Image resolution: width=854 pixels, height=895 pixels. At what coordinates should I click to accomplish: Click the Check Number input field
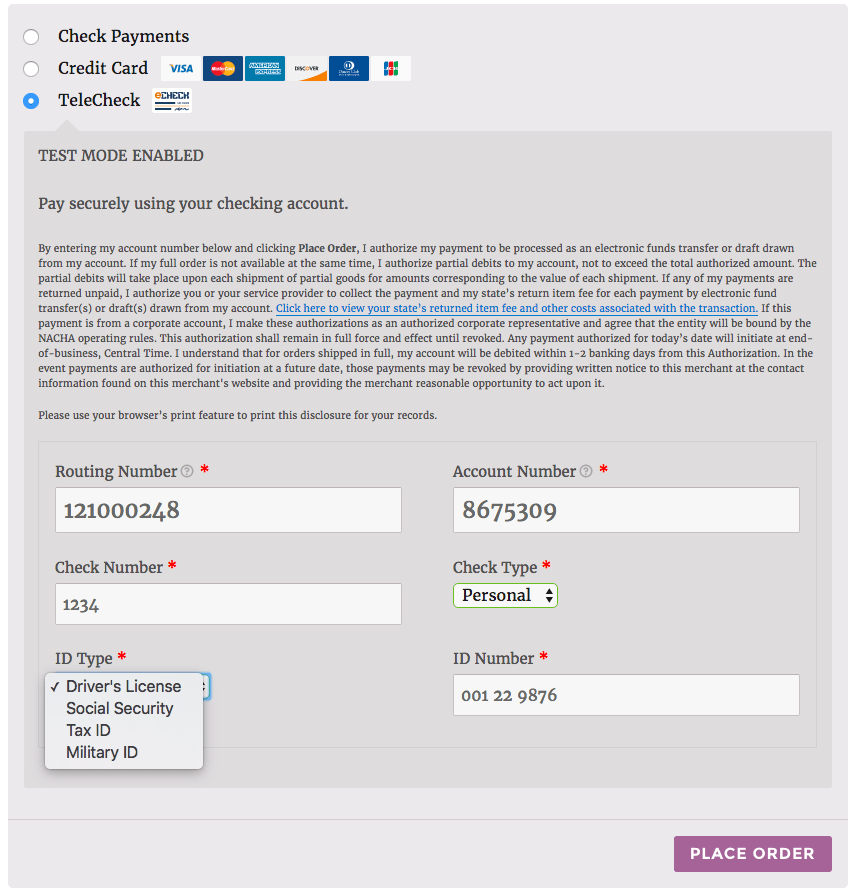tap(227, 603)
